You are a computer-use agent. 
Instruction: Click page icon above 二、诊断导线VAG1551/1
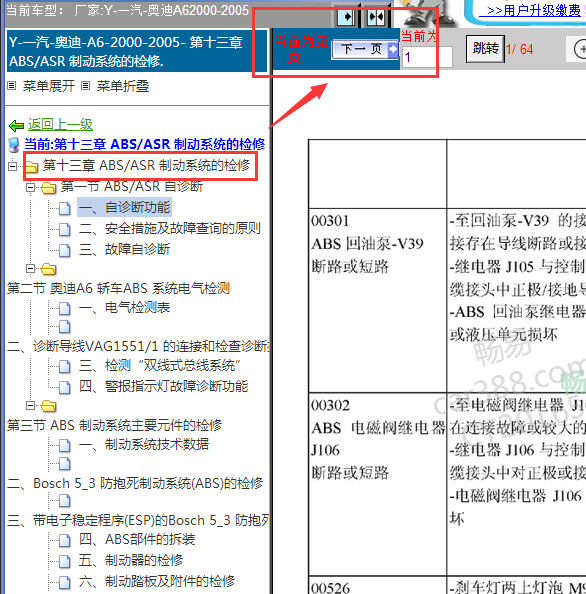coord(64,327)
